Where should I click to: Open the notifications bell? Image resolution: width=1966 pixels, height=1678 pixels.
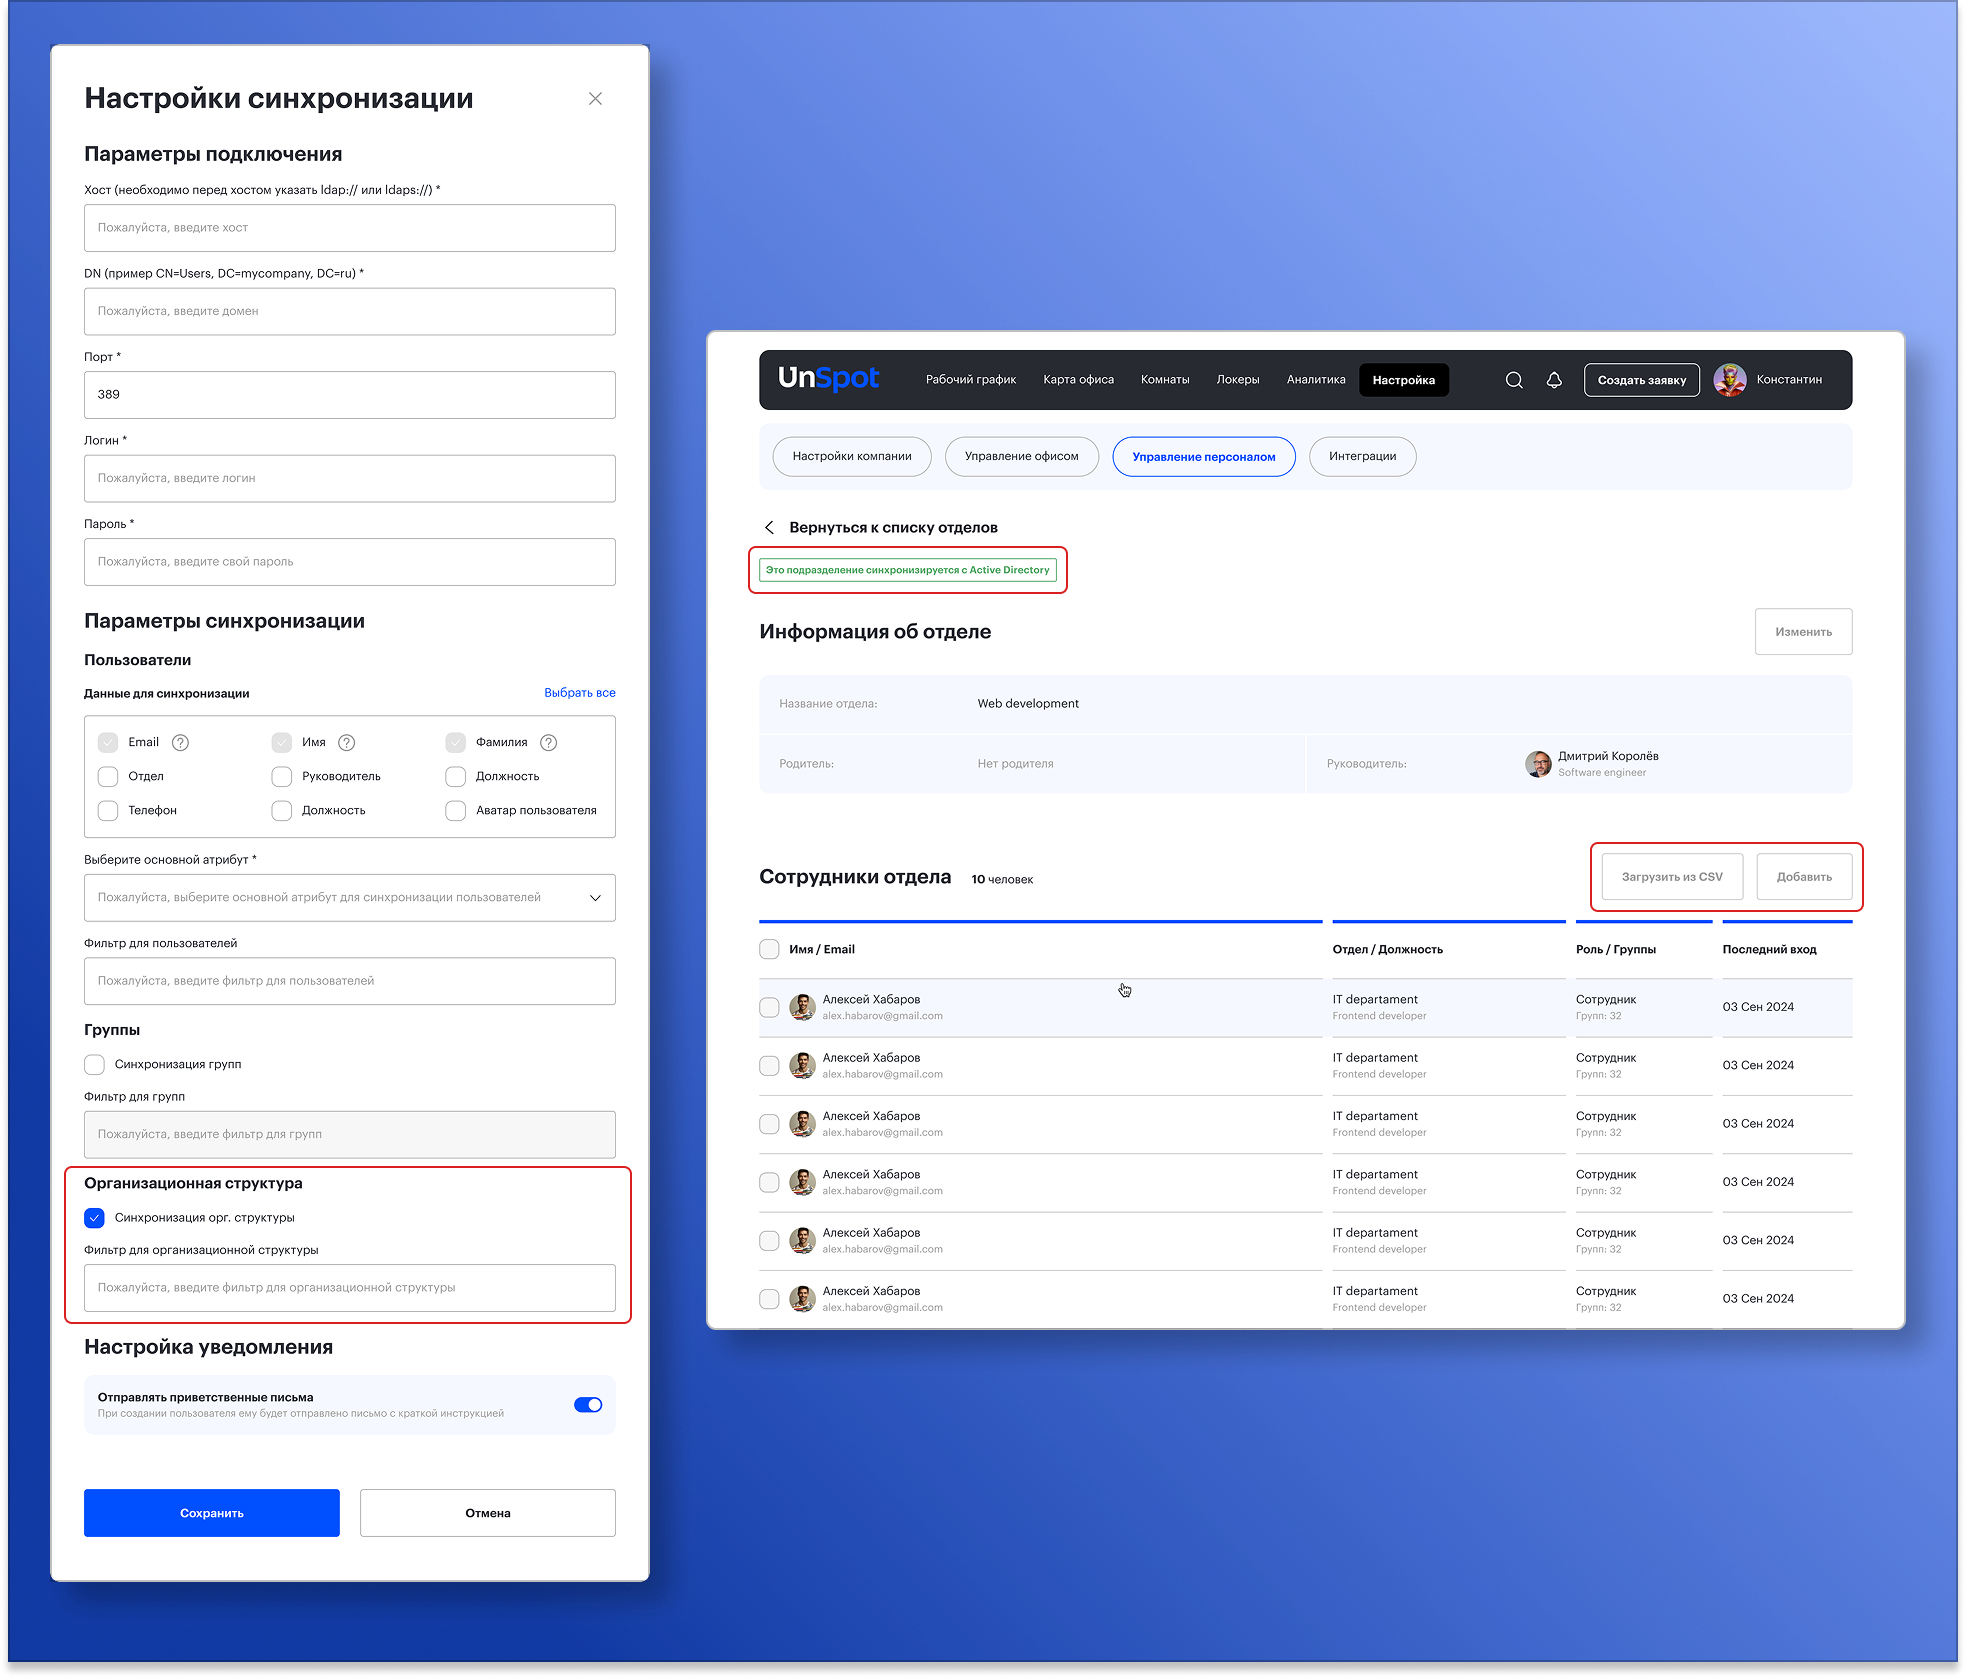1554,380
